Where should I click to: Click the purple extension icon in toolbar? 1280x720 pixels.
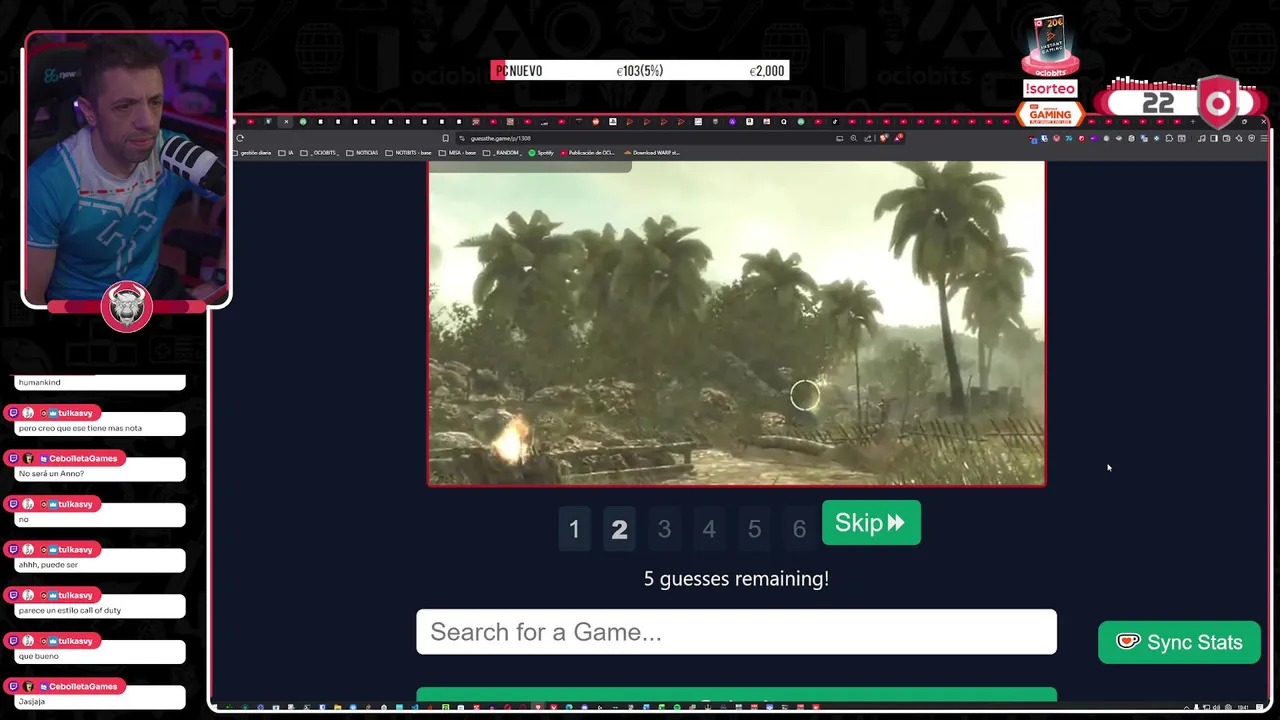1094,138
